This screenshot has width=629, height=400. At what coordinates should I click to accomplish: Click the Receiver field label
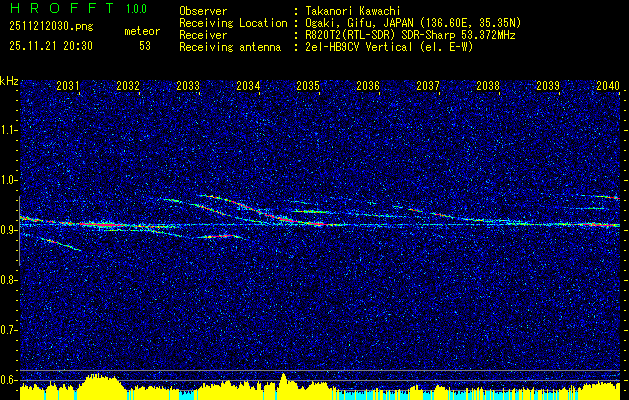point(203,35)
